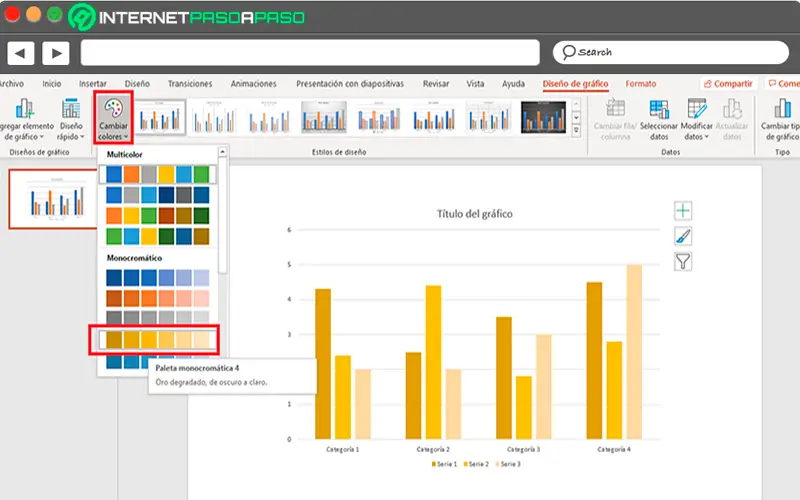Viewport: 800px width, 500px height.
Task: Click in the browser address bar
Action: [310, 53]
